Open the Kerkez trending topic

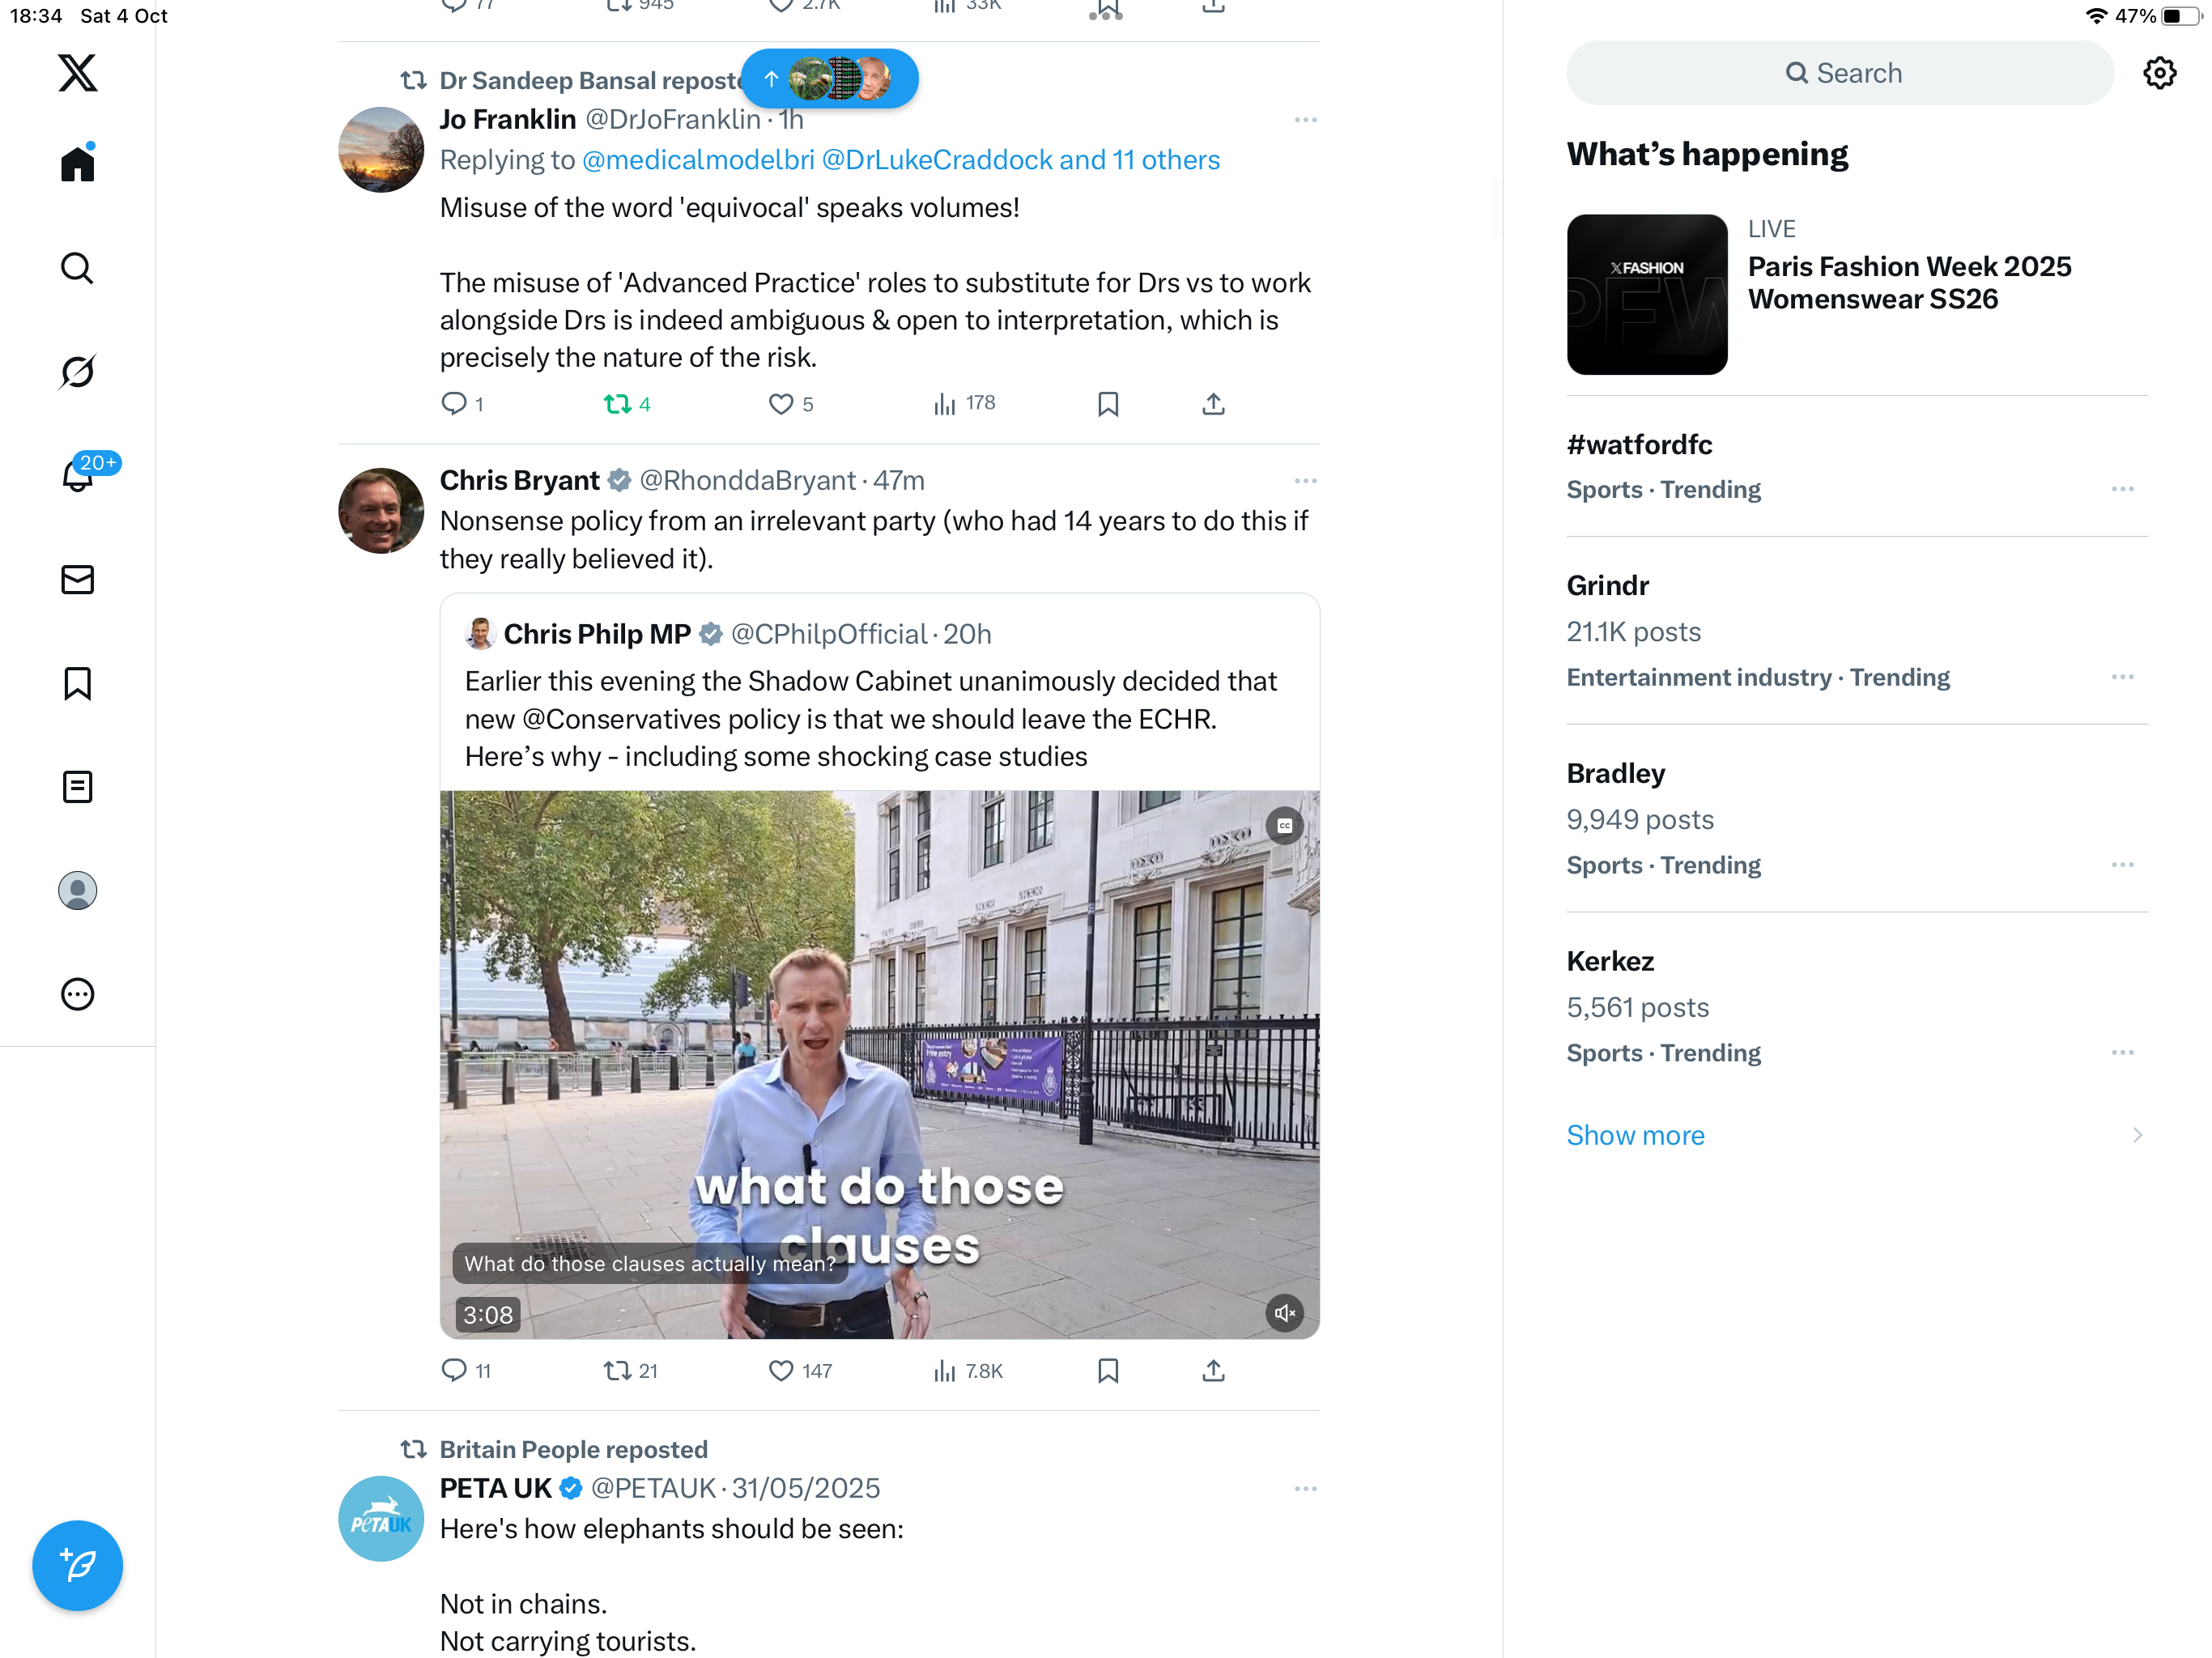[1610, 961]
